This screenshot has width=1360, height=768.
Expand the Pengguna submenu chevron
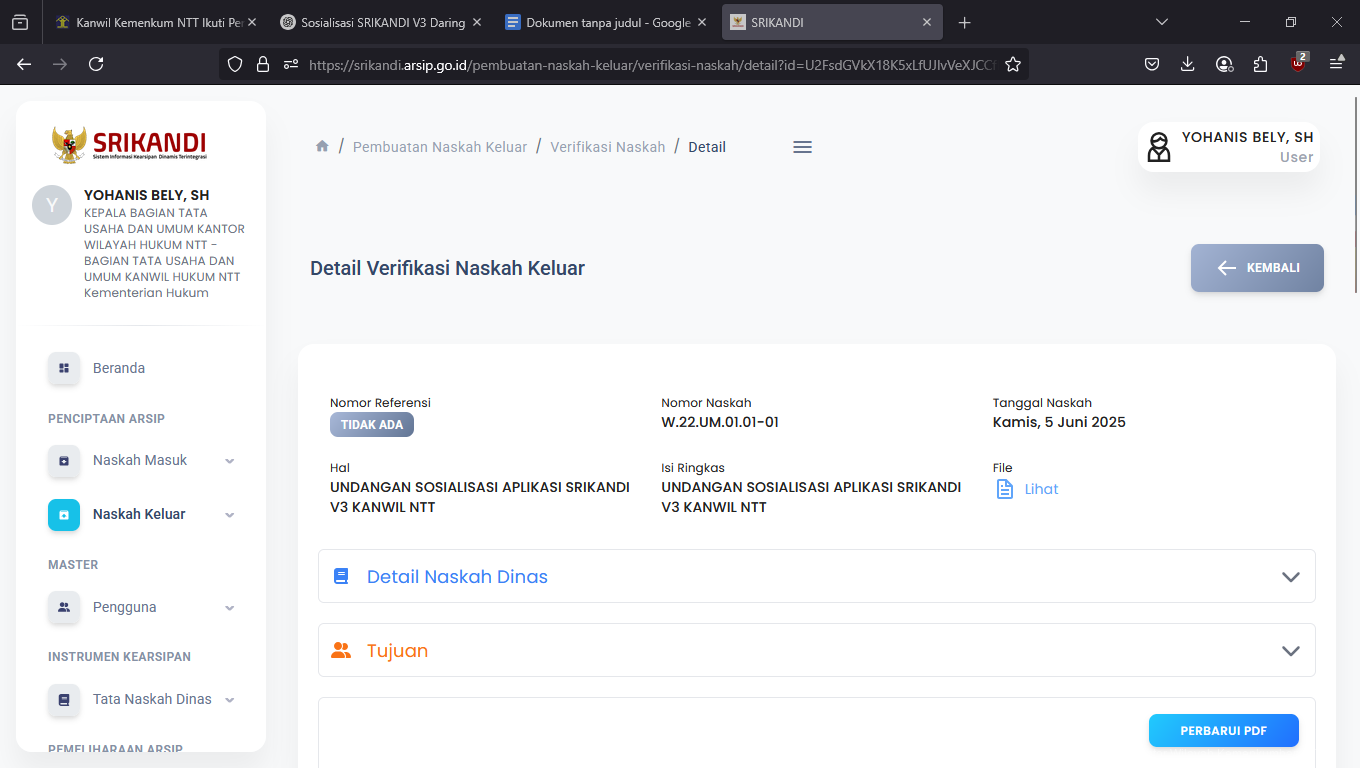230,608
